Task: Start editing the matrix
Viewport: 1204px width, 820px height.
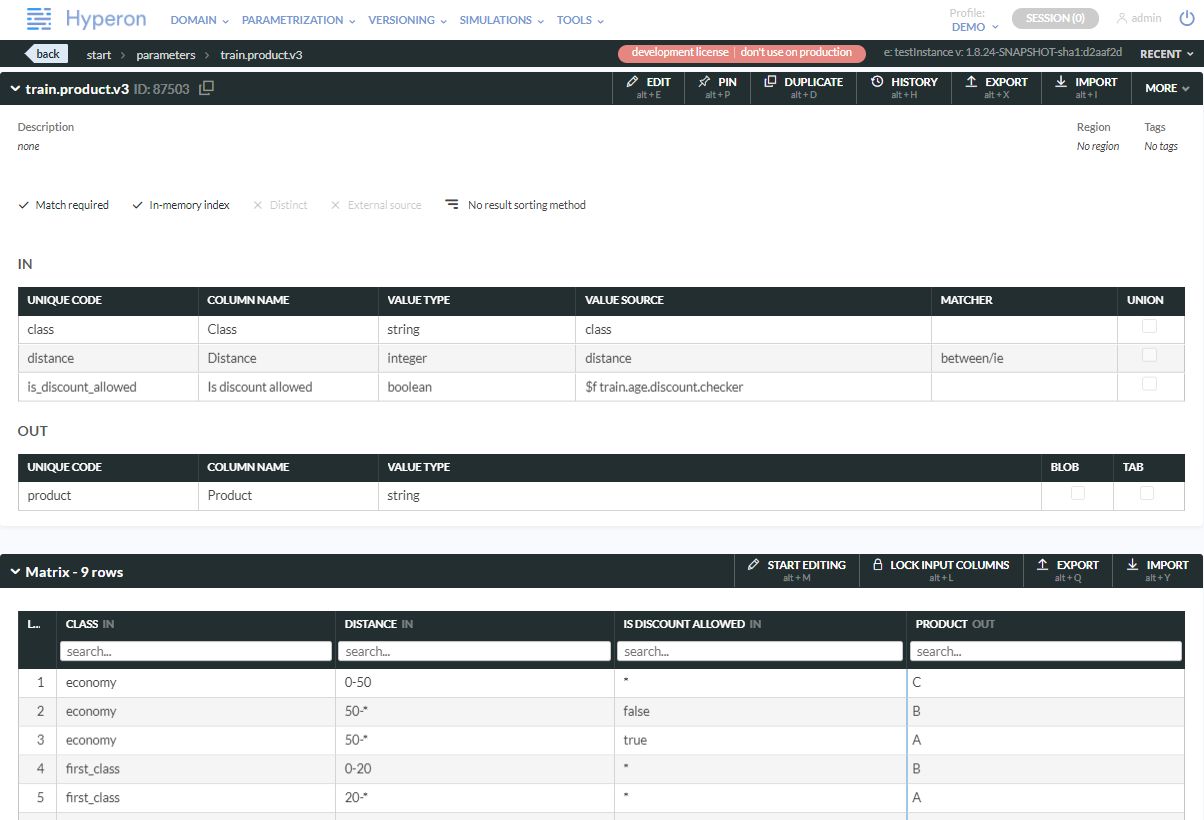Action: point(796,570)
